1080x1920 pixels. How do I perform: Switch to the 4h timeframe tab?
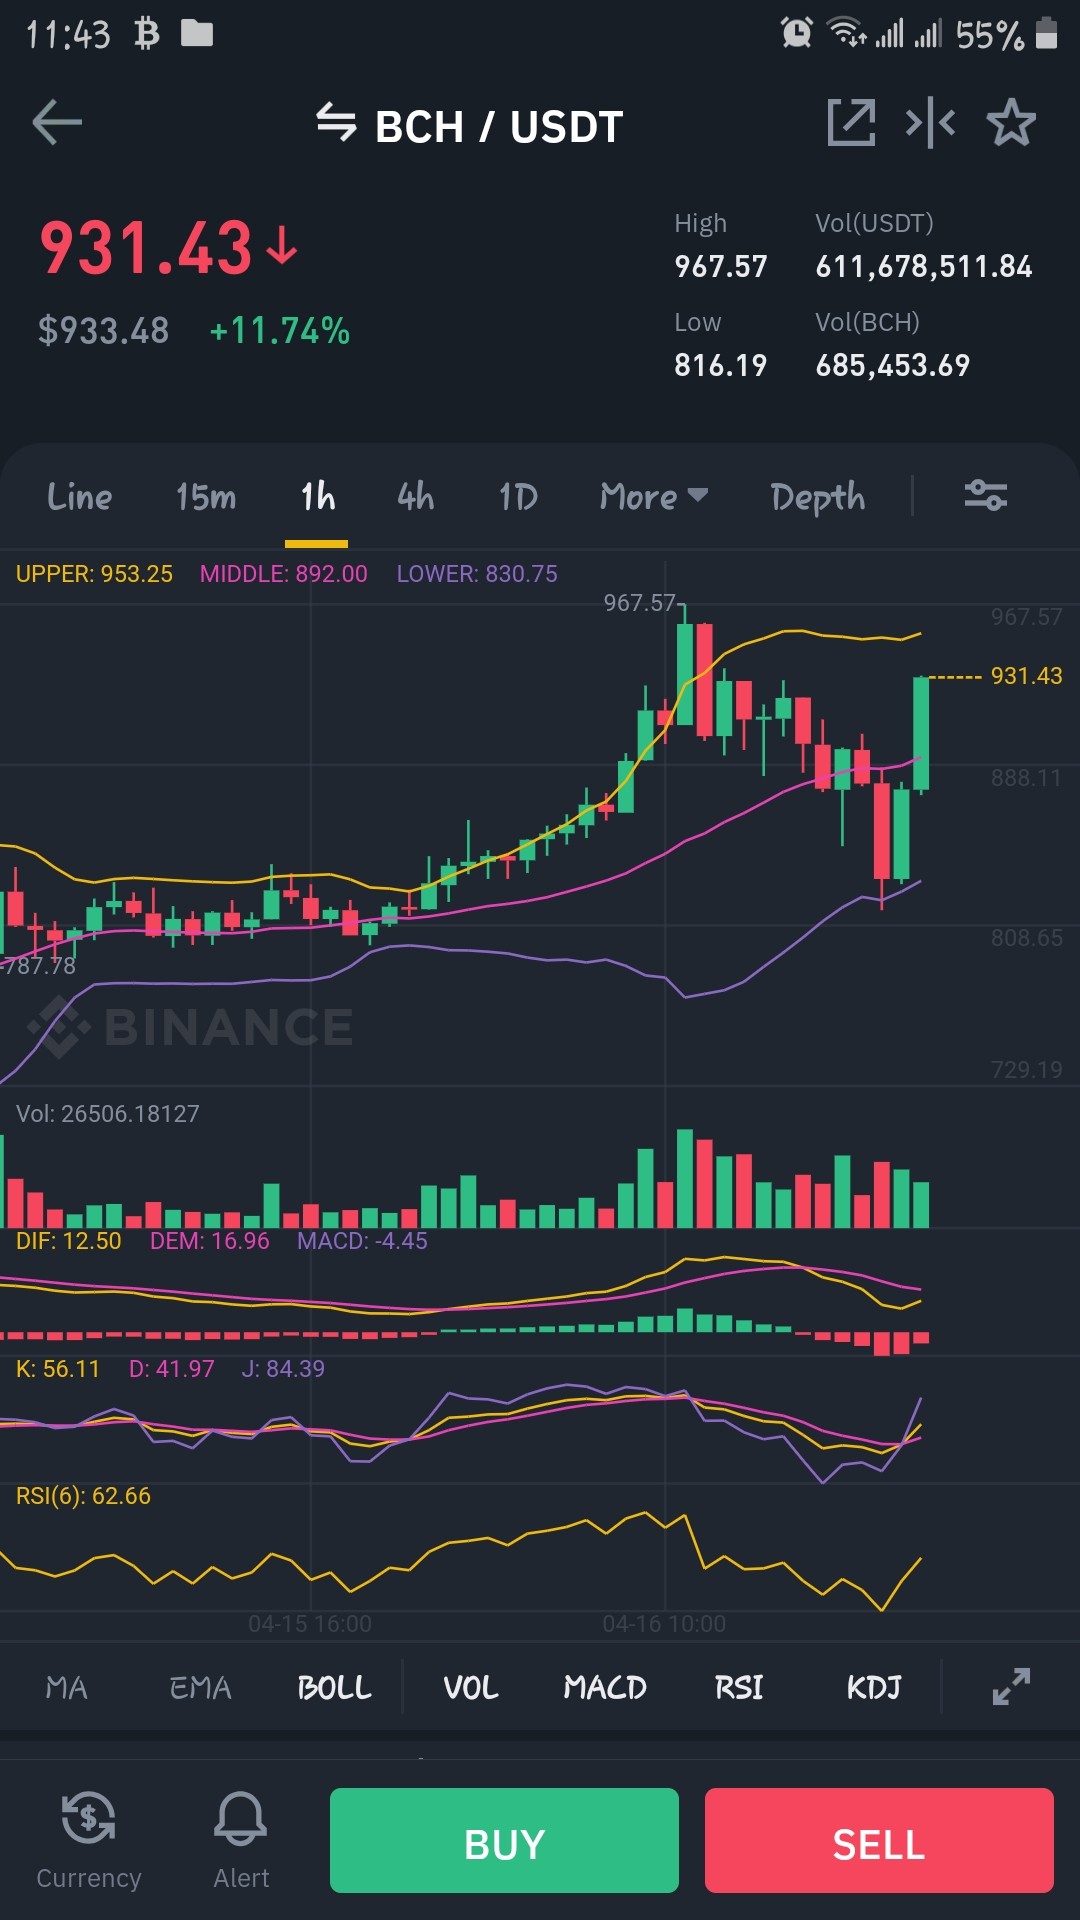[415, 496]
